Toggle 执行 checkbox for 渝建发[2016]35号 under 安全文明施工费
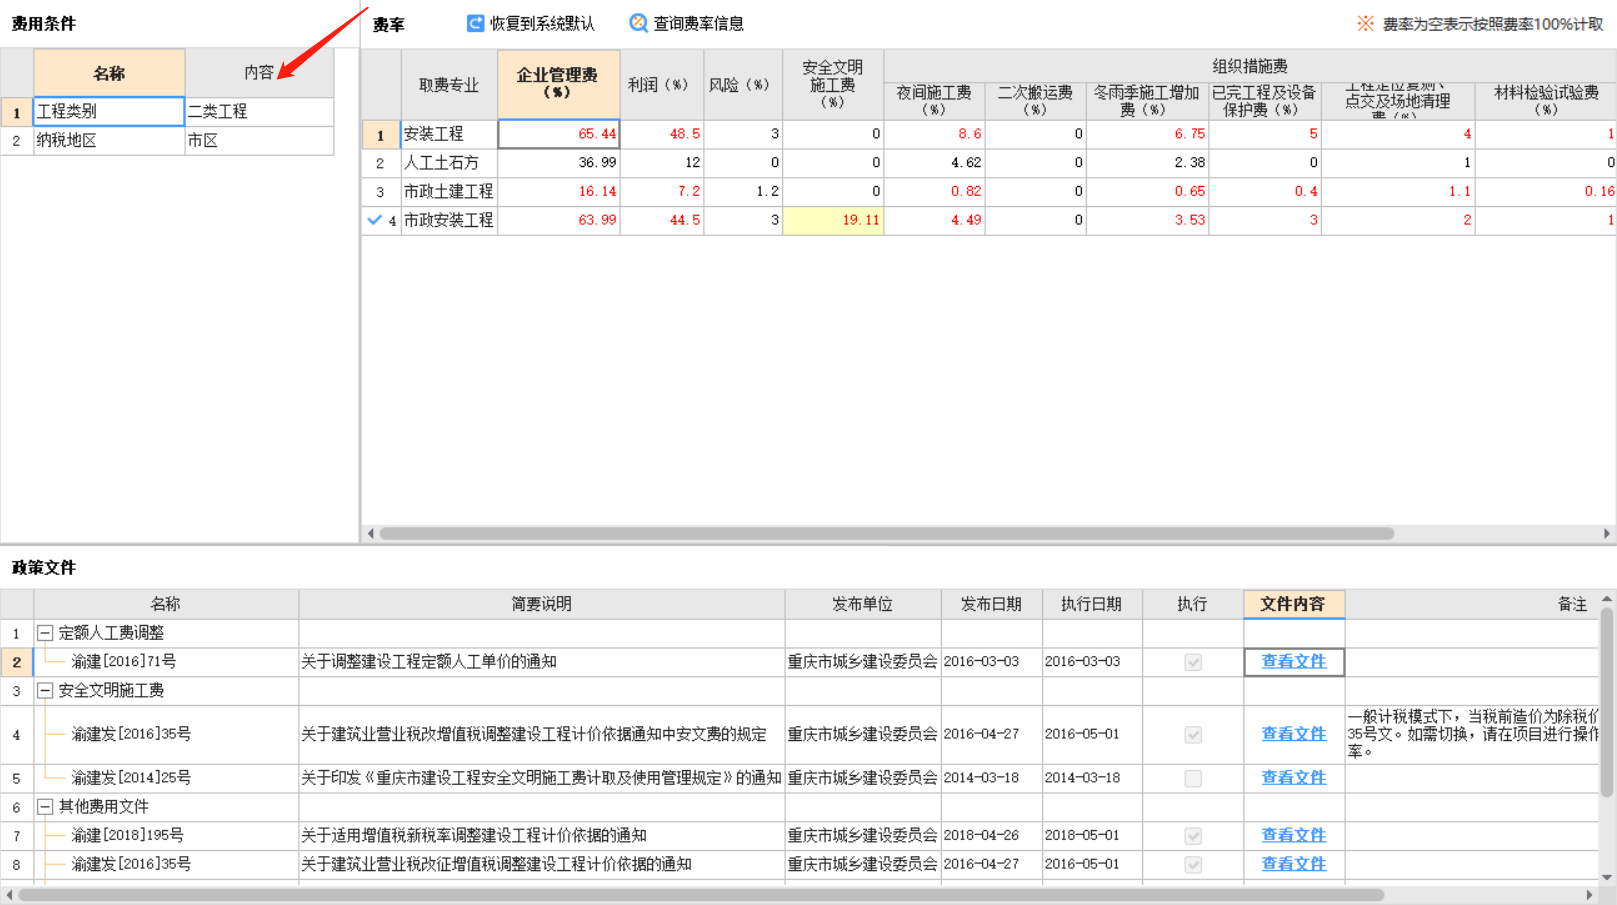This screenshot has width=1617, height=905. pyautogui.click(x=1193, y=735)
